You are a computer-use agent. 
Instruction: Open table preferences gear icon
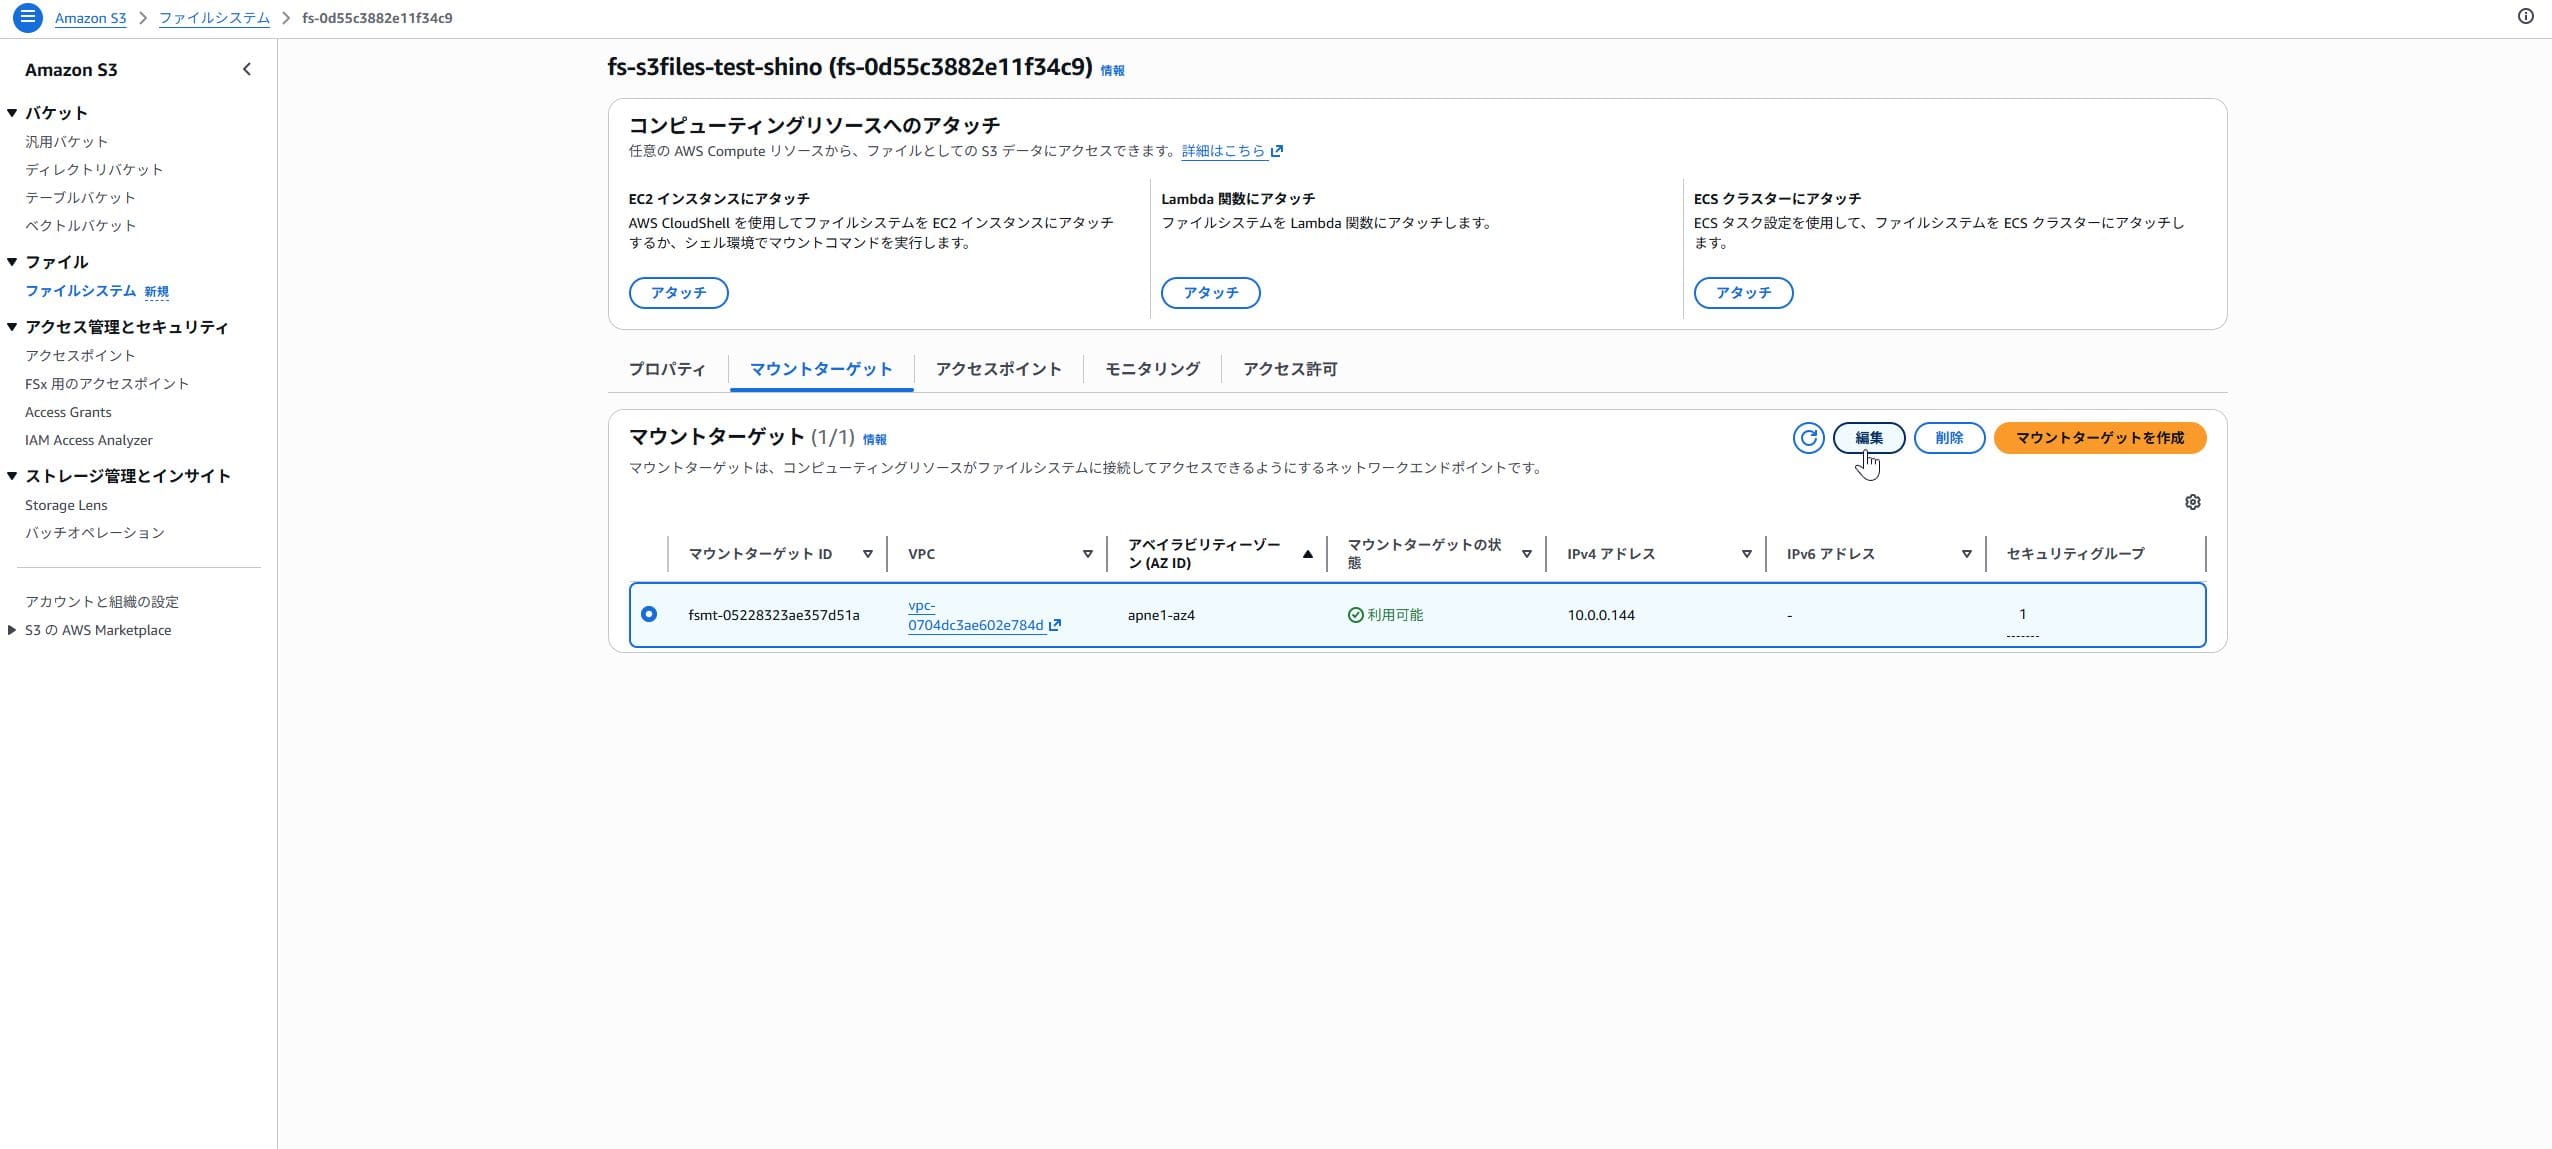pos(2192,502)
